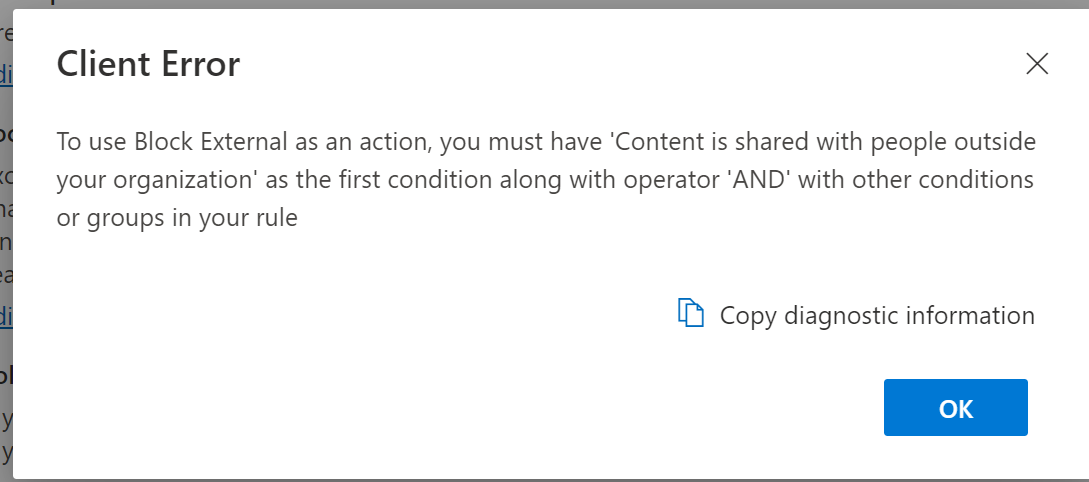Click the copy diagnostic information icon
1089x482 pixels.
click(x=691, y=314)
